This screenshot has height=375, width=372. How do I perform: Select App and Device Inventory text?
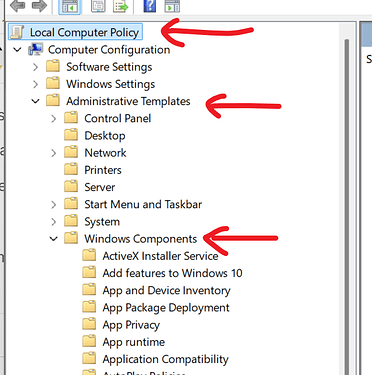click(166, 291)
